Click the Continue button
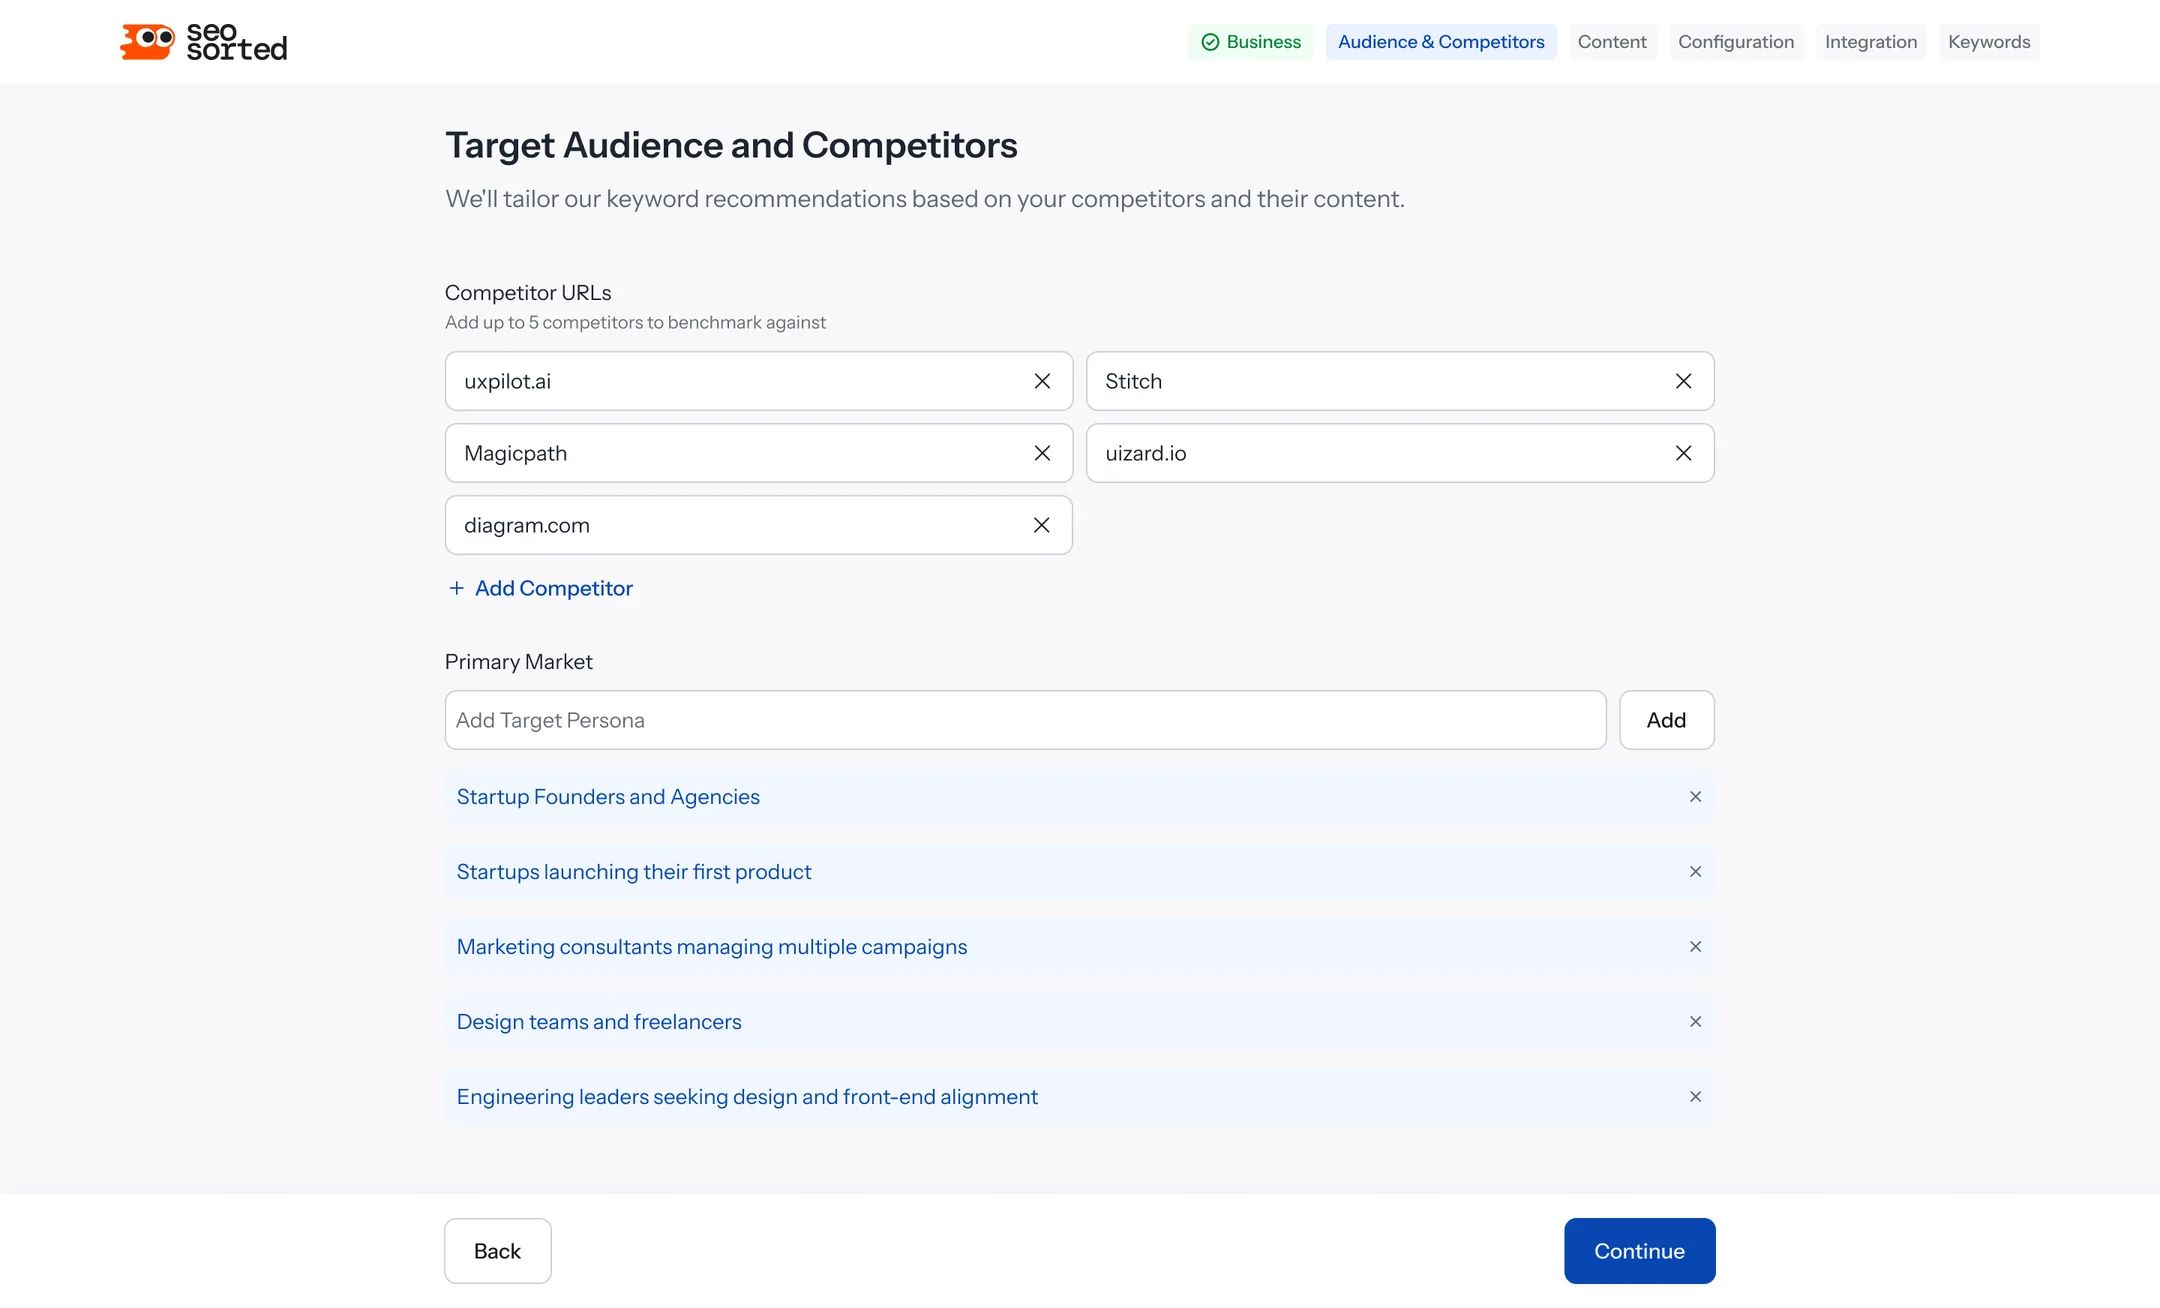Viewport: 2160px width, 1308px height. click(1639, 1251)
